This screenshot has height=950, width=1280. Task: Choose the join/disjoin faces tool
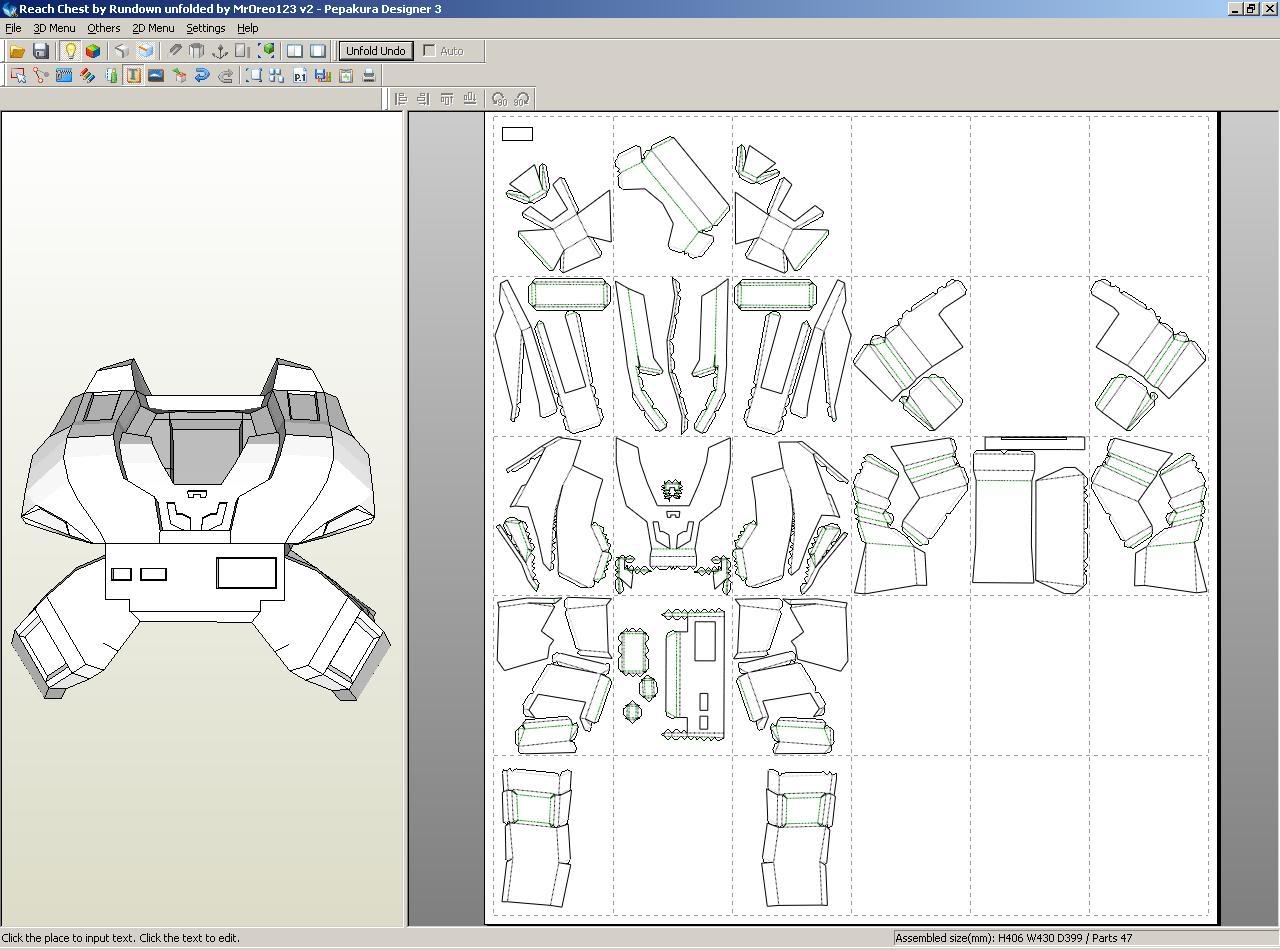point(41,75)
